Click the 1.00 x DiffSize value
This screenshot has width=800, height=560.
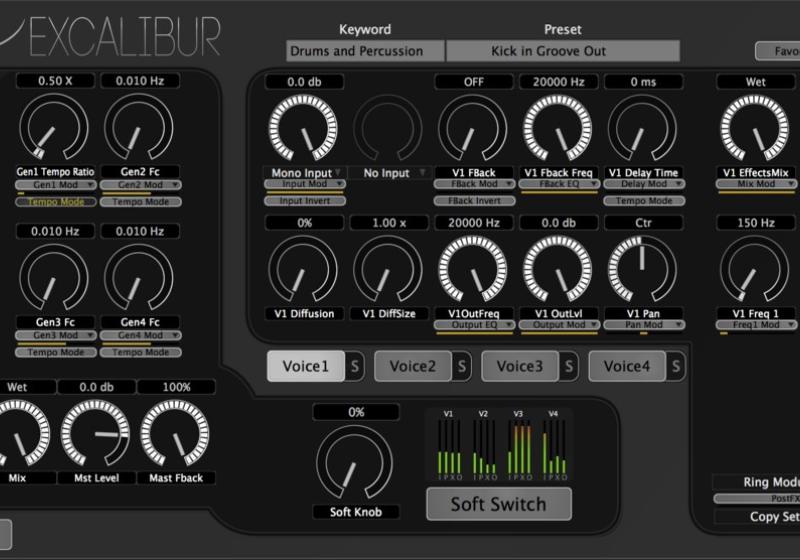(389, 222)
